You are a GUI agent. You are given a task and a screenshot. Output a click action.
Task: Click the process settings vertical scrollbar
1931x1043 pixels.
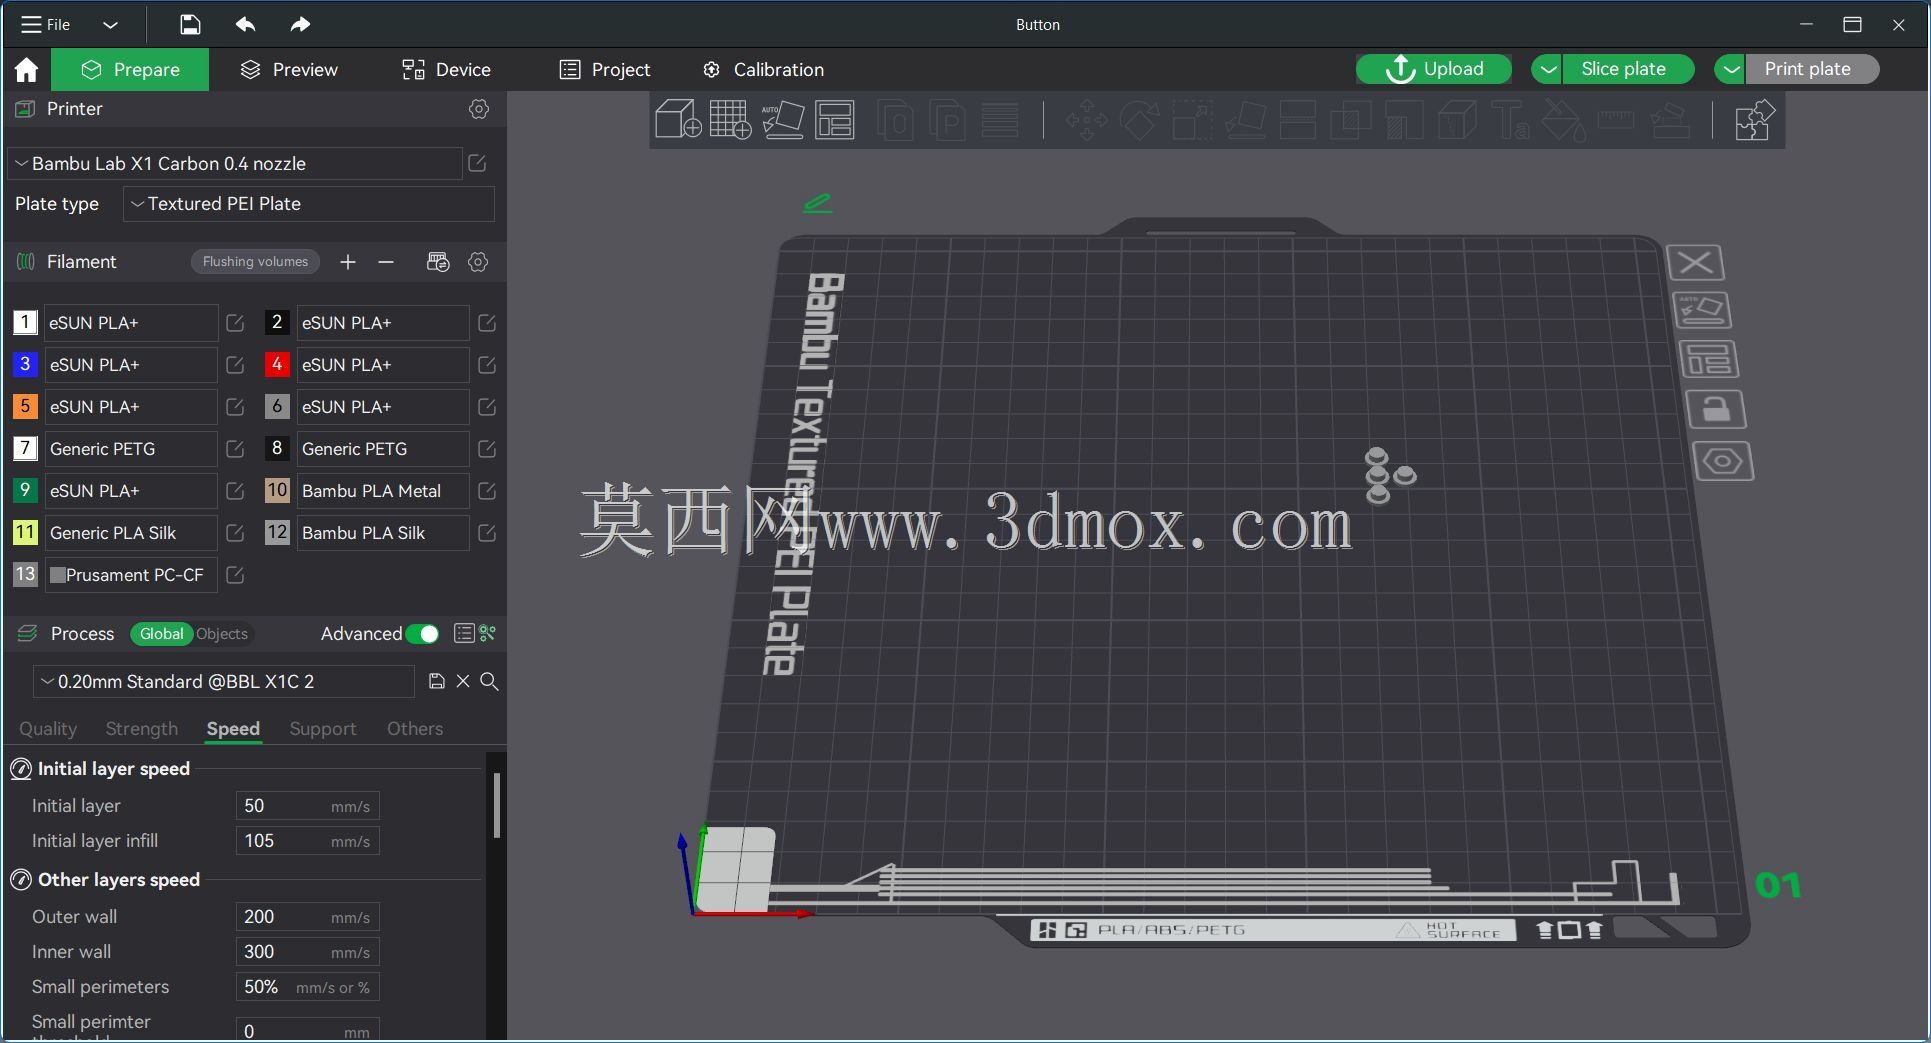(x=496, y=805)
